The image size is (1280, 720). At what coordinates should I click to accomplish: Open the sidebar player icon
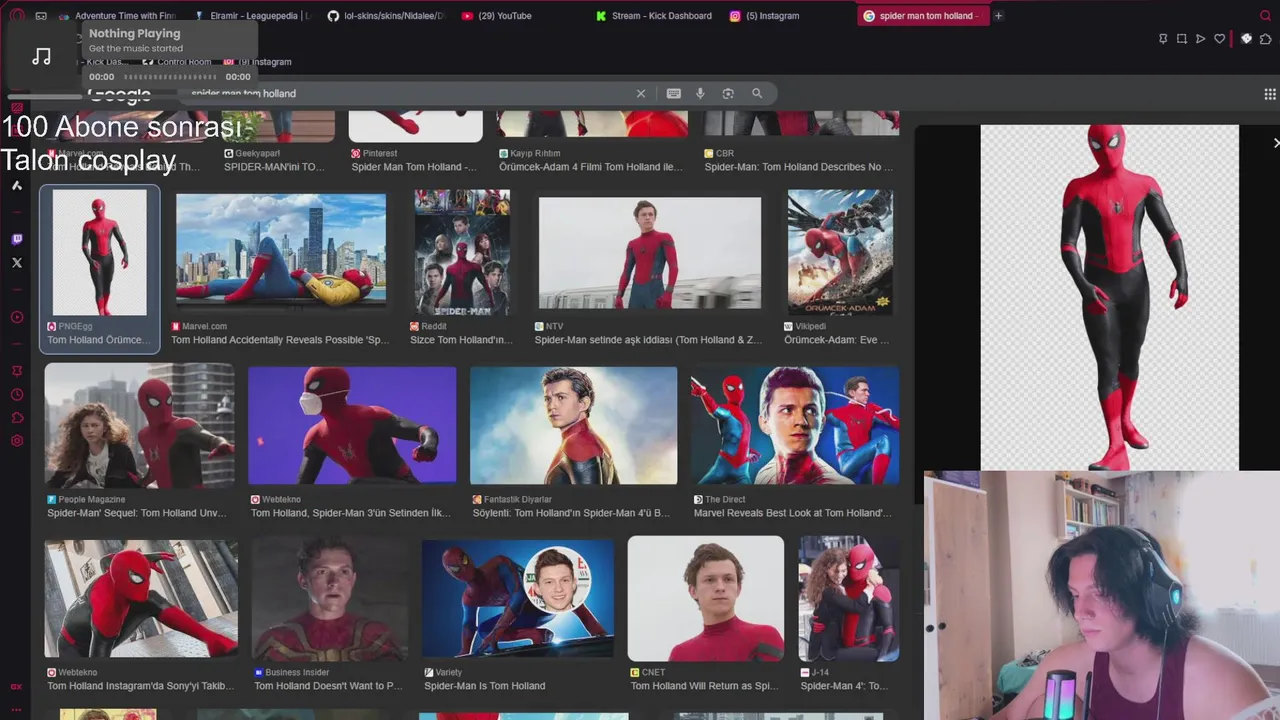pyautogui.click(x=16, y=317)
